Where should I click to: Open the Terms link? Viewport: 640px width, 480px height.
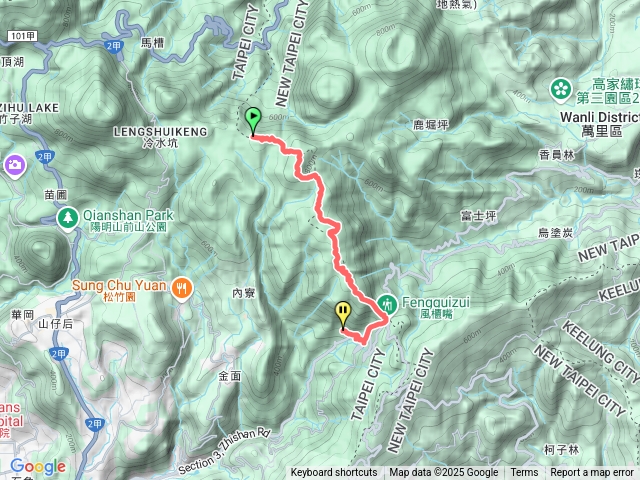pos(524,473)
